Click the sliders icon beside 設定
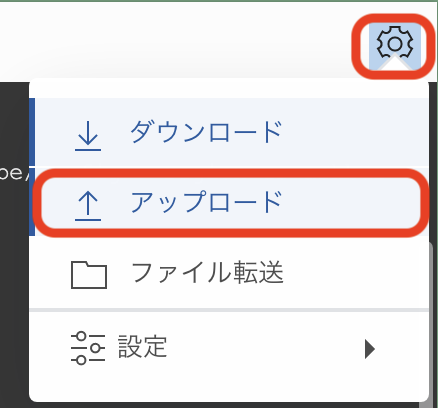 click(x=88, y=348)
